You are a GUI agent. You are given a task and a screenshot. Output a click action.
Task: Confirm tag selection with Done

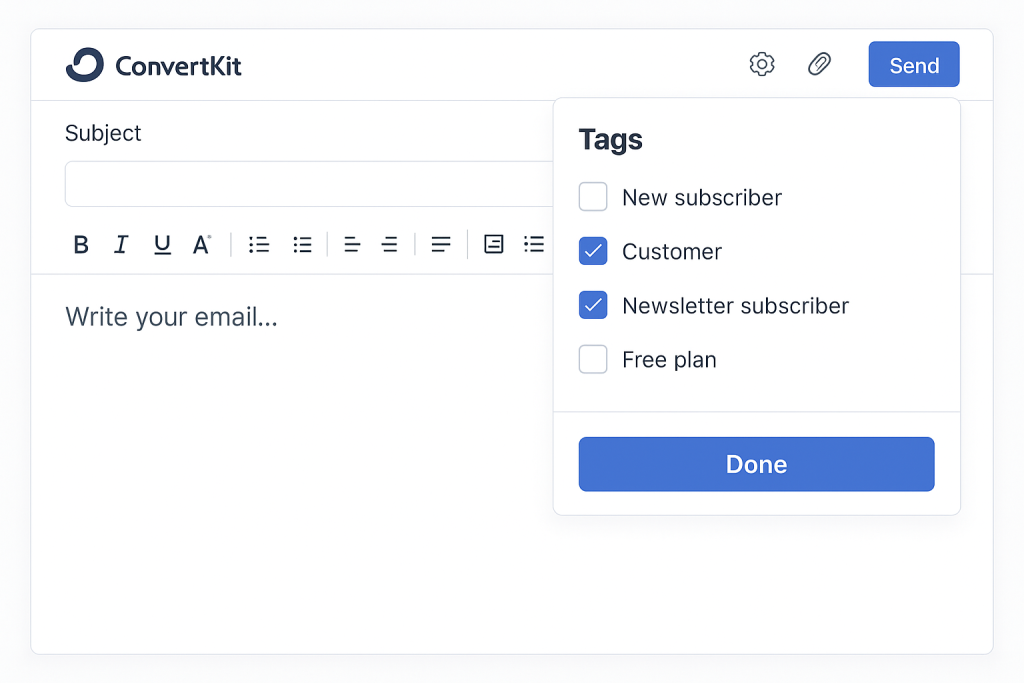756,464
